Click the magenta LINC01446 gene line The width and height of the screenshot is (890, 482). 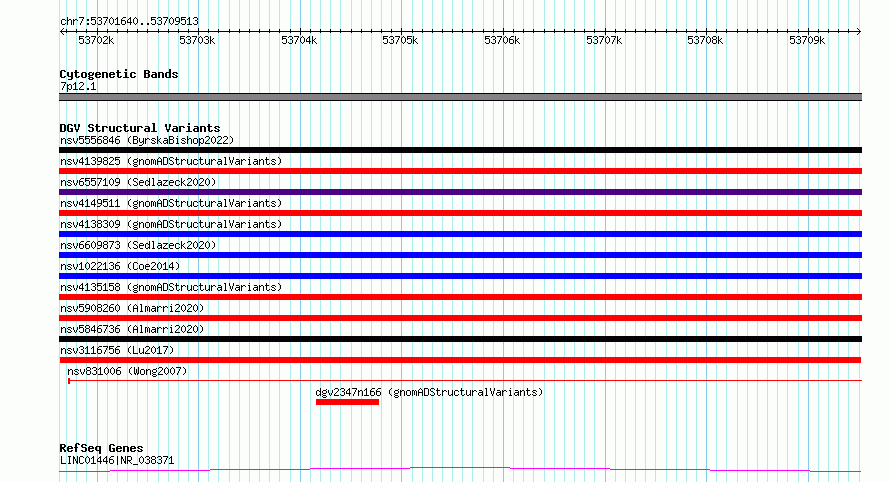point(460,470)
